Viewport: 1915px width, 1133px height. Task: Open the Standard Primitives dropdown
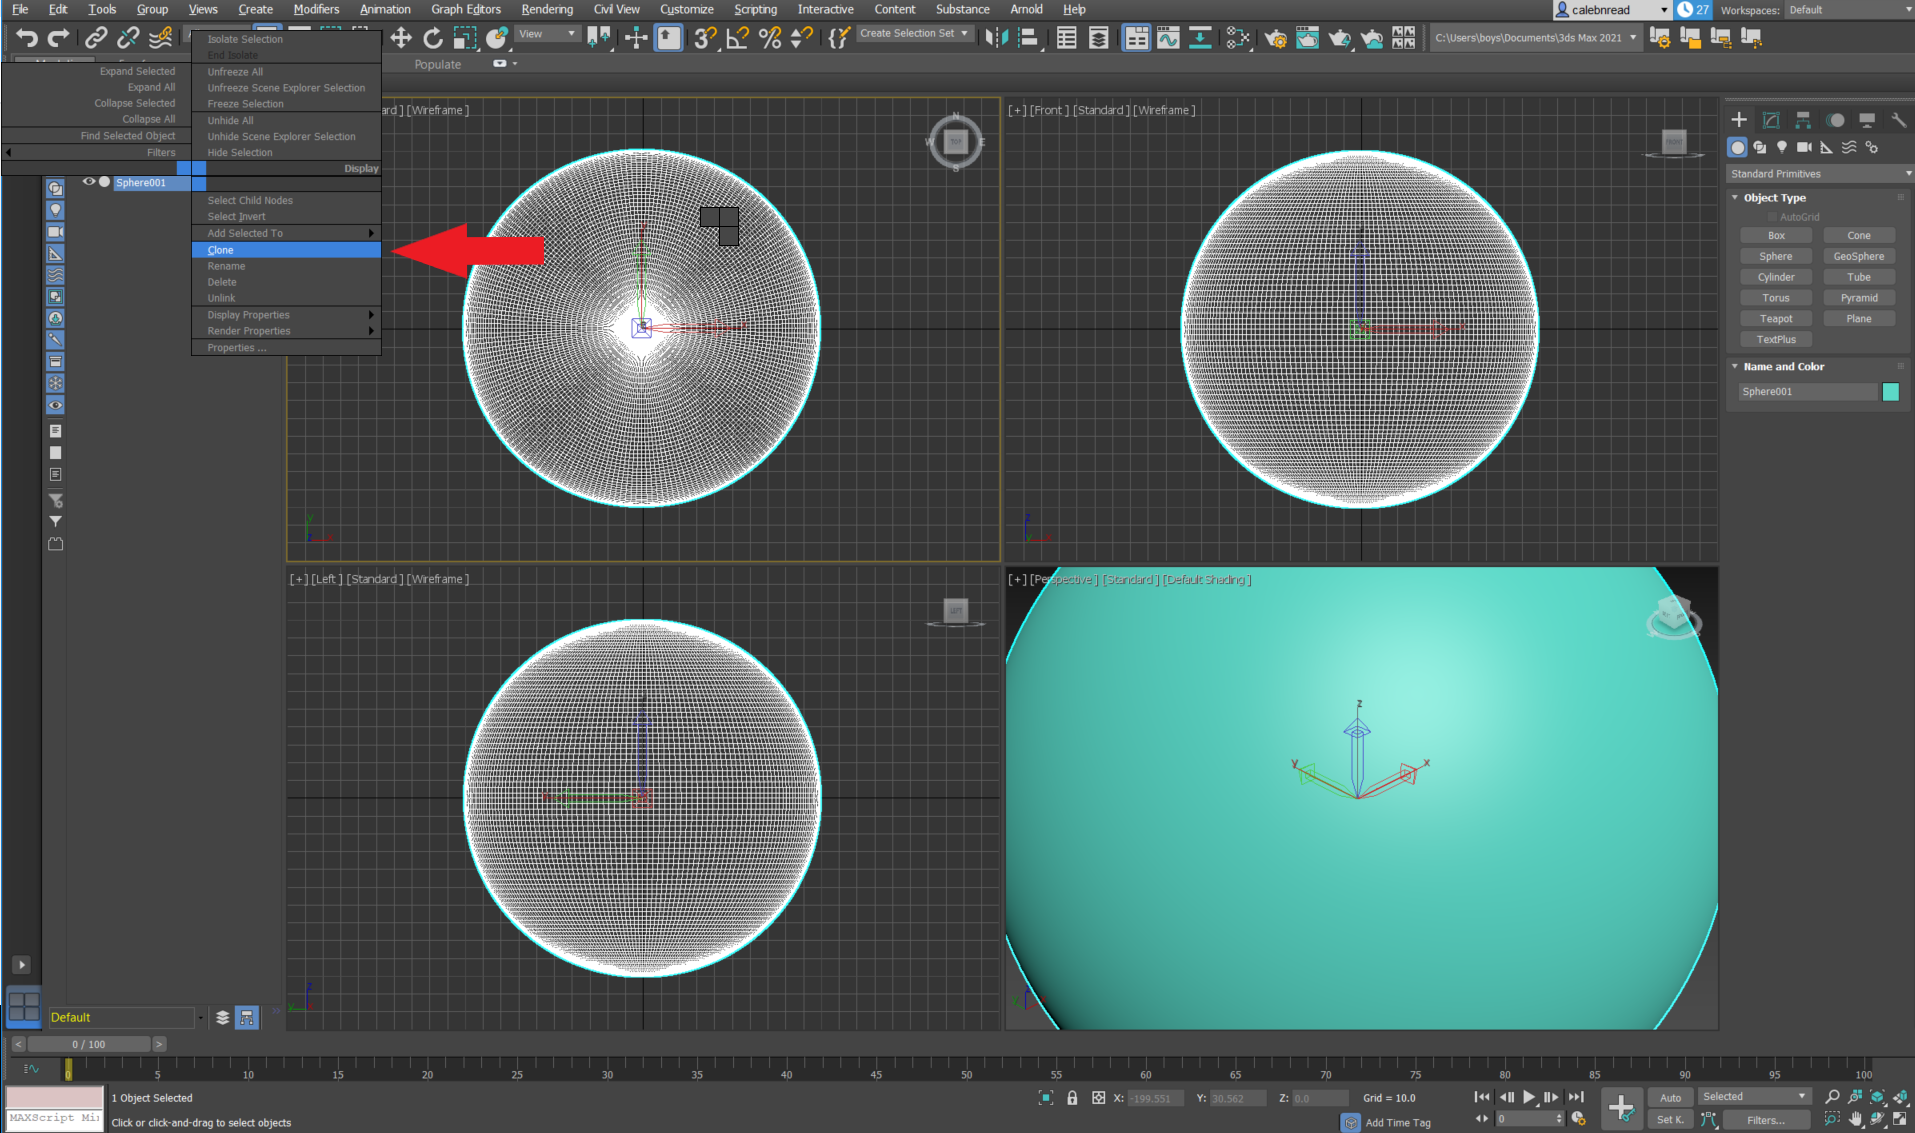coord(1820,174)
